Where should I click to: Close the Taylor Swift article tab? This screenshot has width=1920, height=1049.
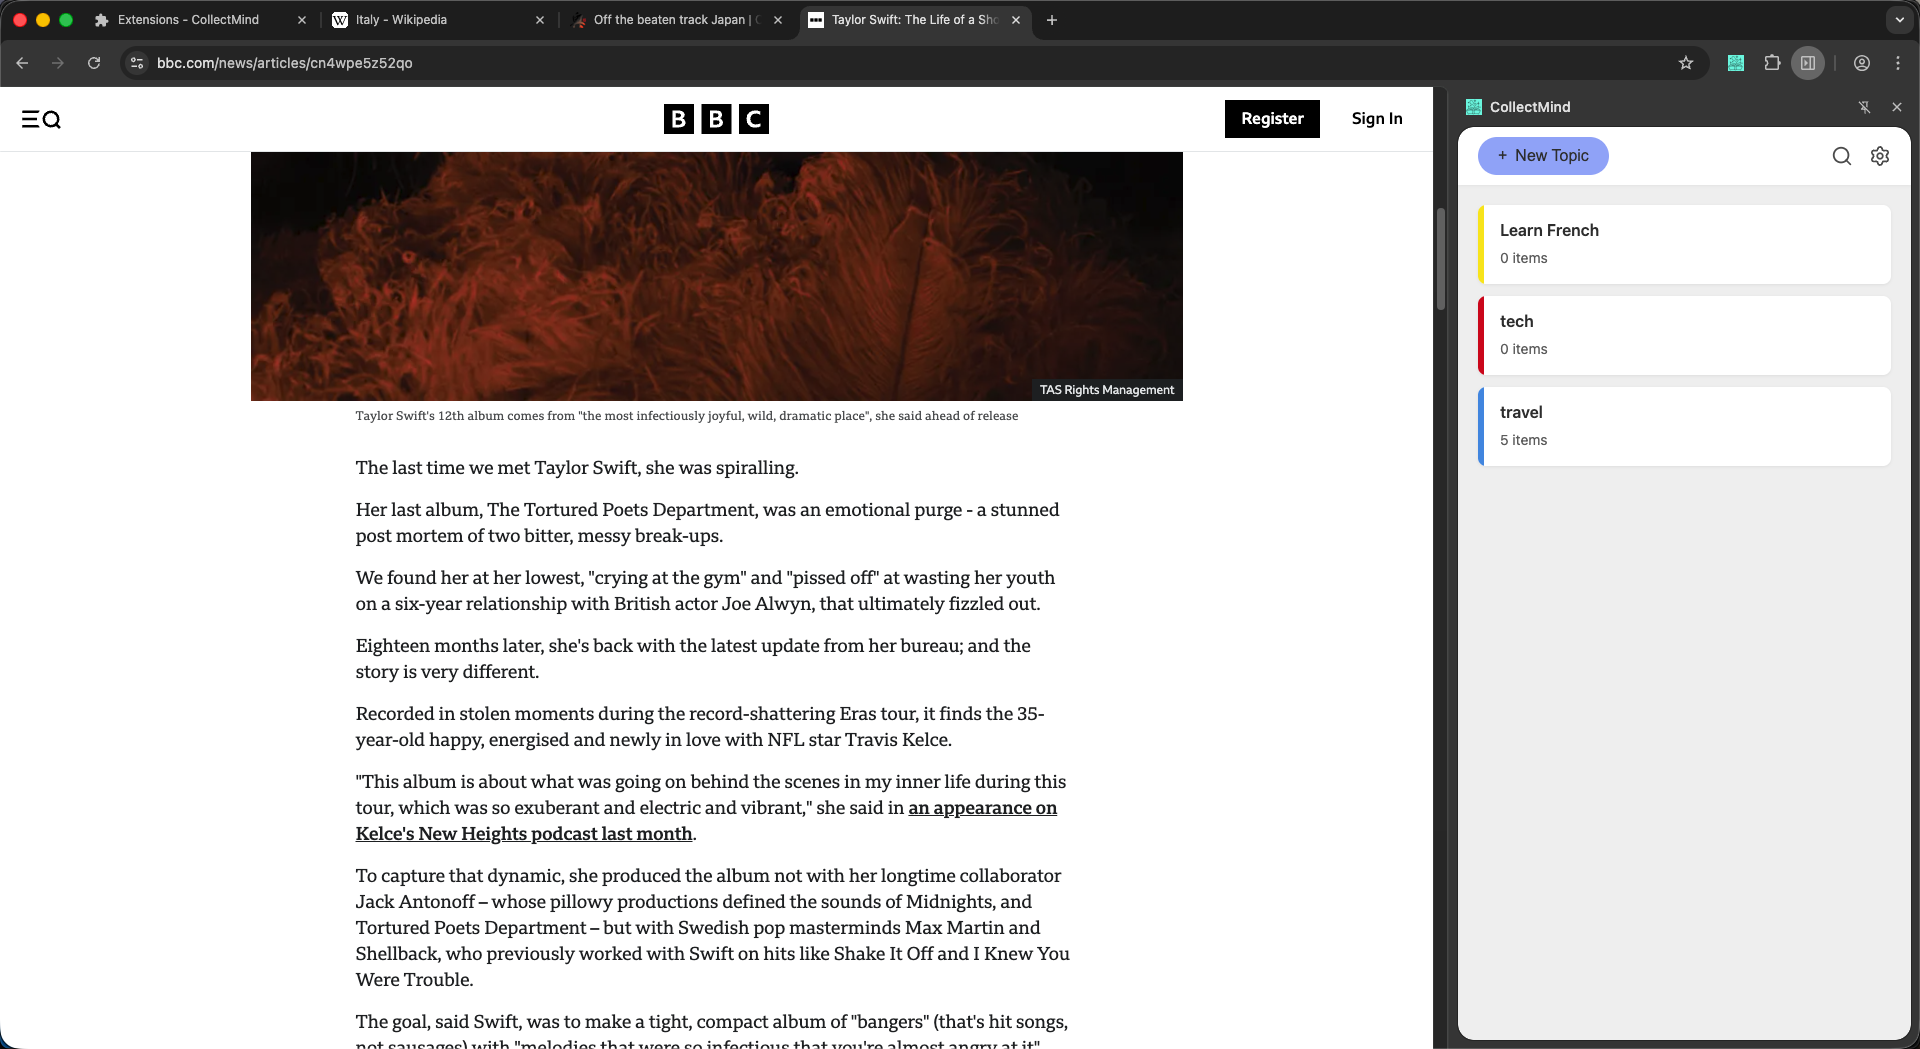pos(1016,20)
